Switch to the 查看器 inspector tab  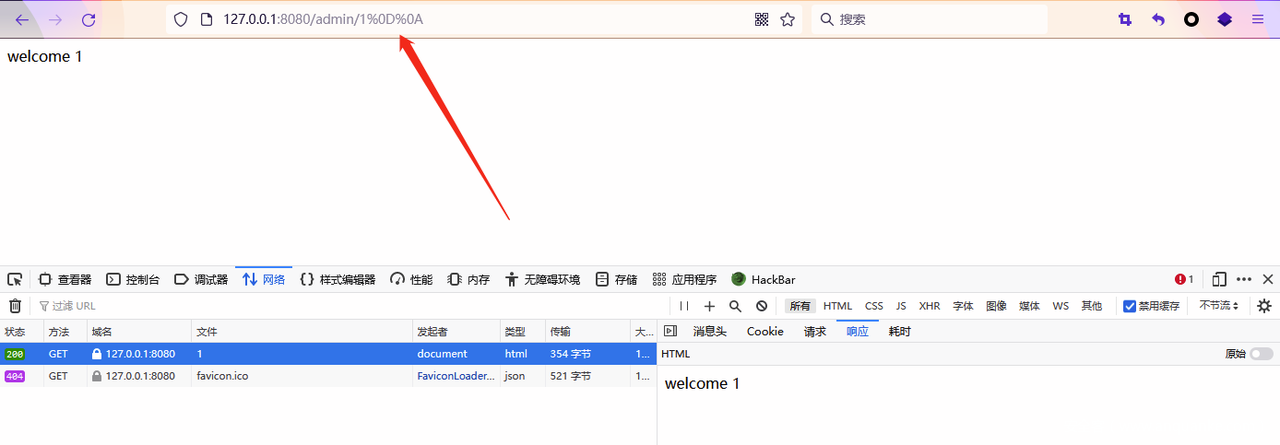(65, 280)
